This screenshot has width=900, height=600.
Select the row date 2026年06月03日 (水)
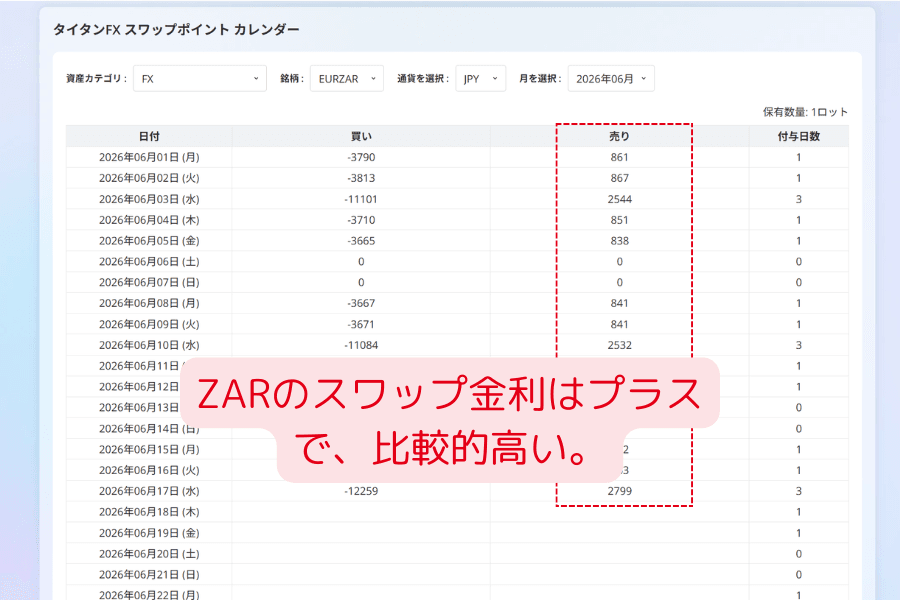coord(149,199)
